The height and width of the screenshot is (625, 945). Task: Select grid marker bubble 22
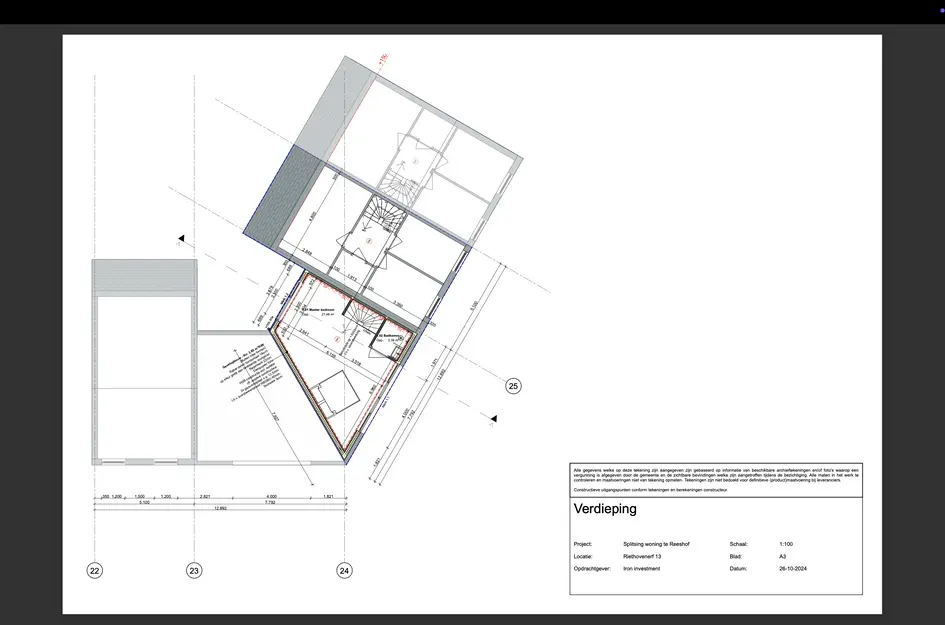pos(94,570)
